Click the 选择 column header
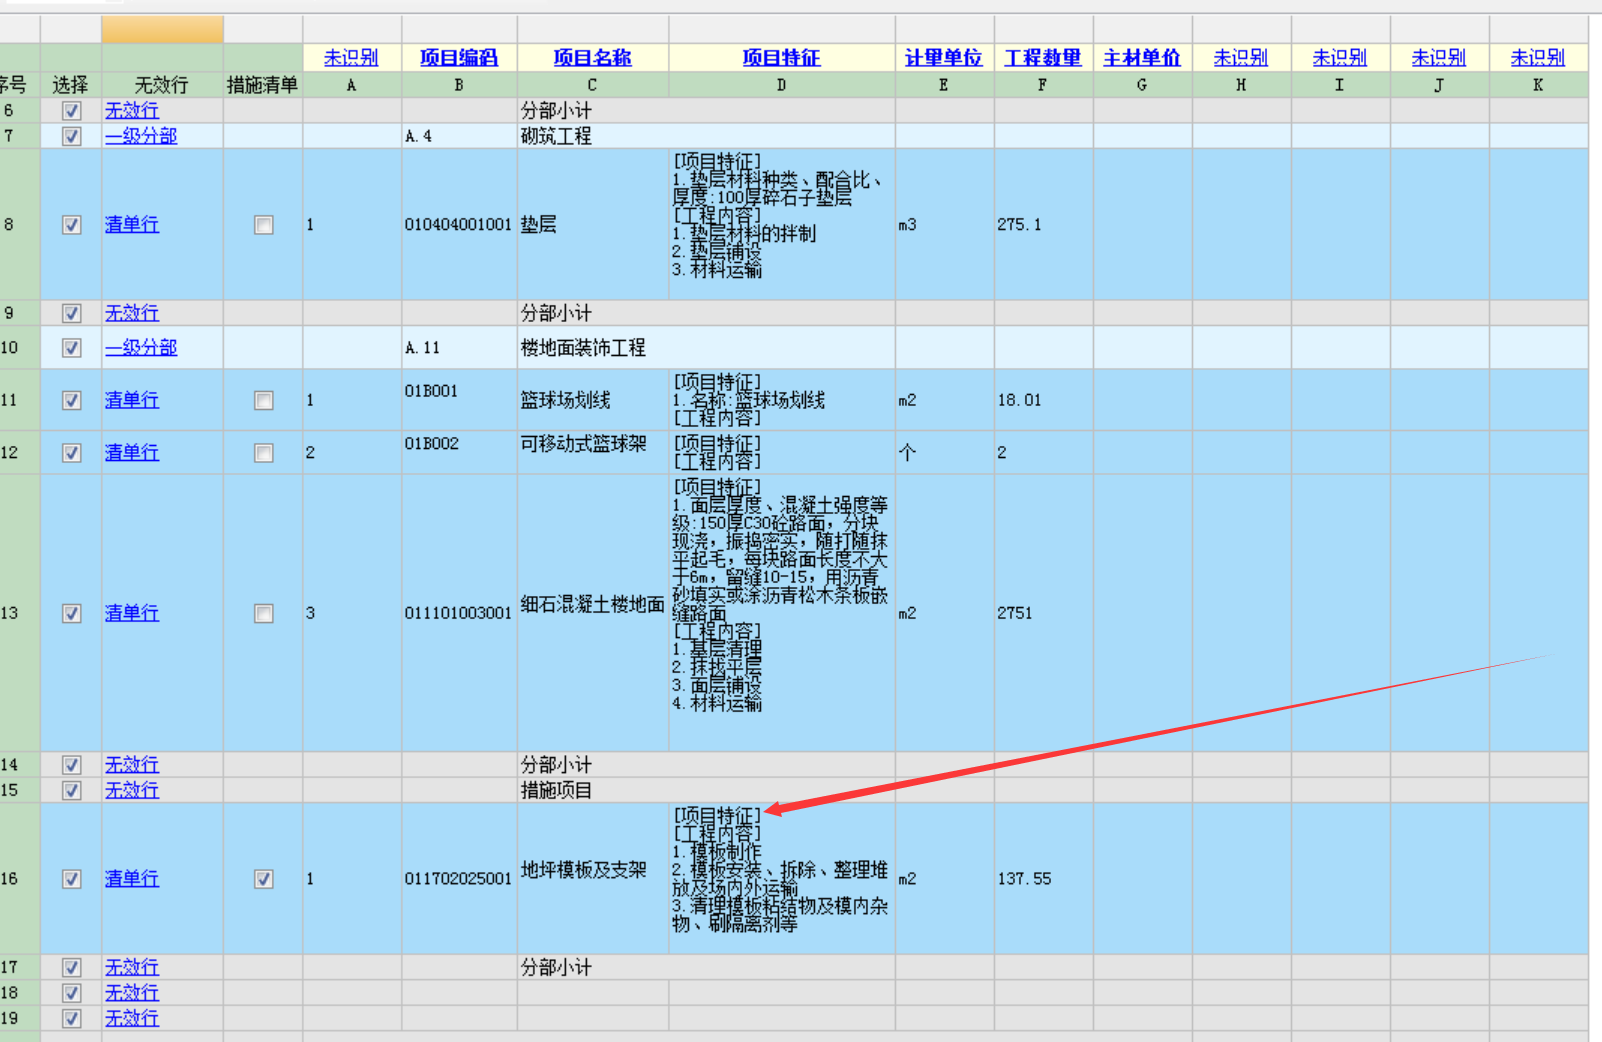Image resolution: width=1602 pixels, height=1042 pixels. pos(70,85)
